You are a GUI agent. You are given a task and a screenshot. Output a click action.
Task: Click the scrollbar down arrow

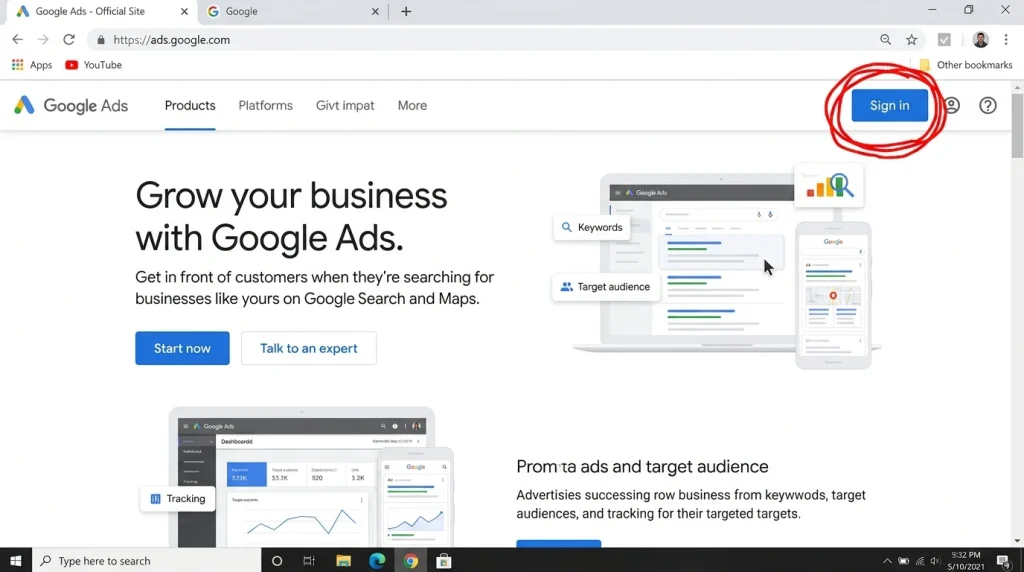[1017, 541]
